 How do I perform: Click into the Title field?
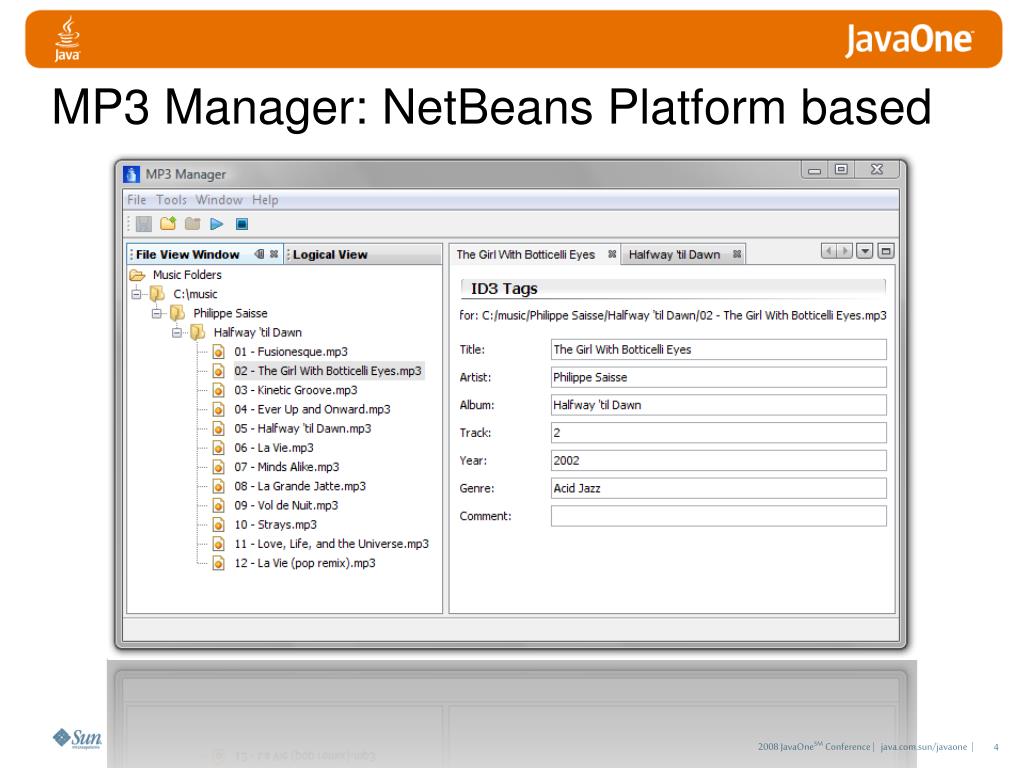click(718, 349)
